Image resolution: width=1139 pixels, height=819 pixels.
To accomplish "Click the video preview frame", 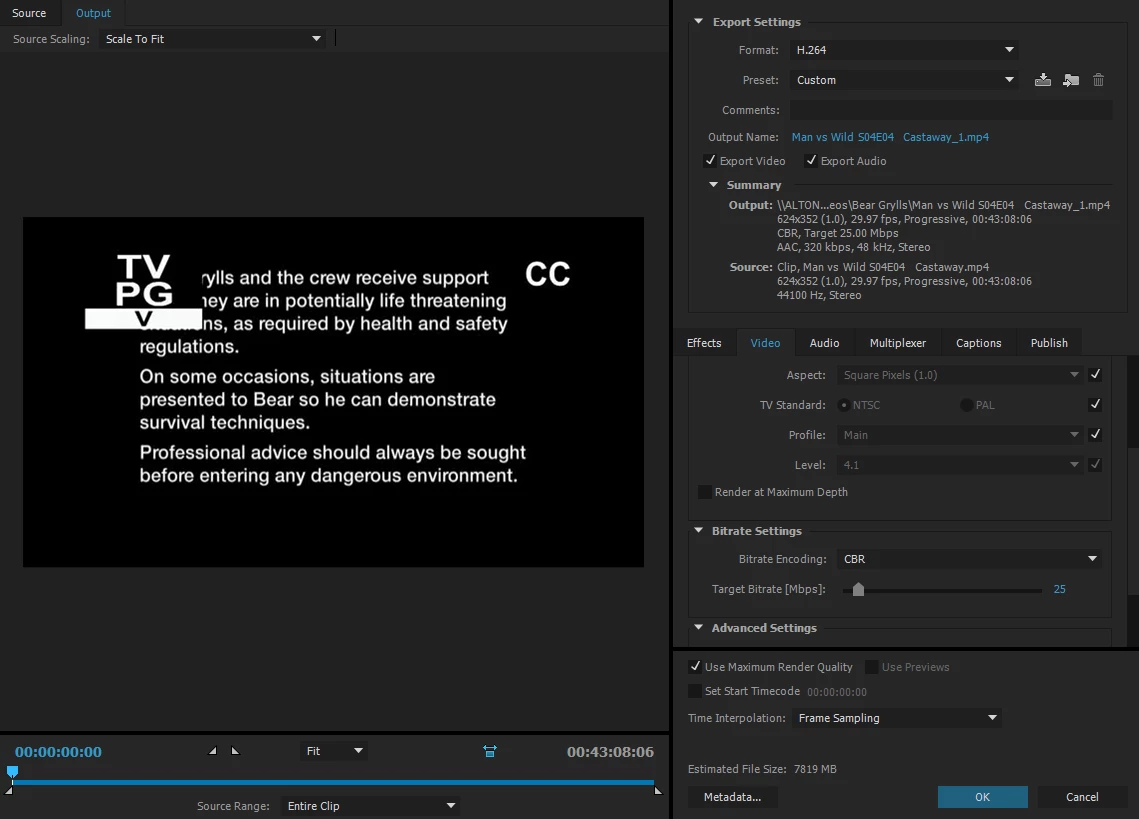I will (333, 392).
